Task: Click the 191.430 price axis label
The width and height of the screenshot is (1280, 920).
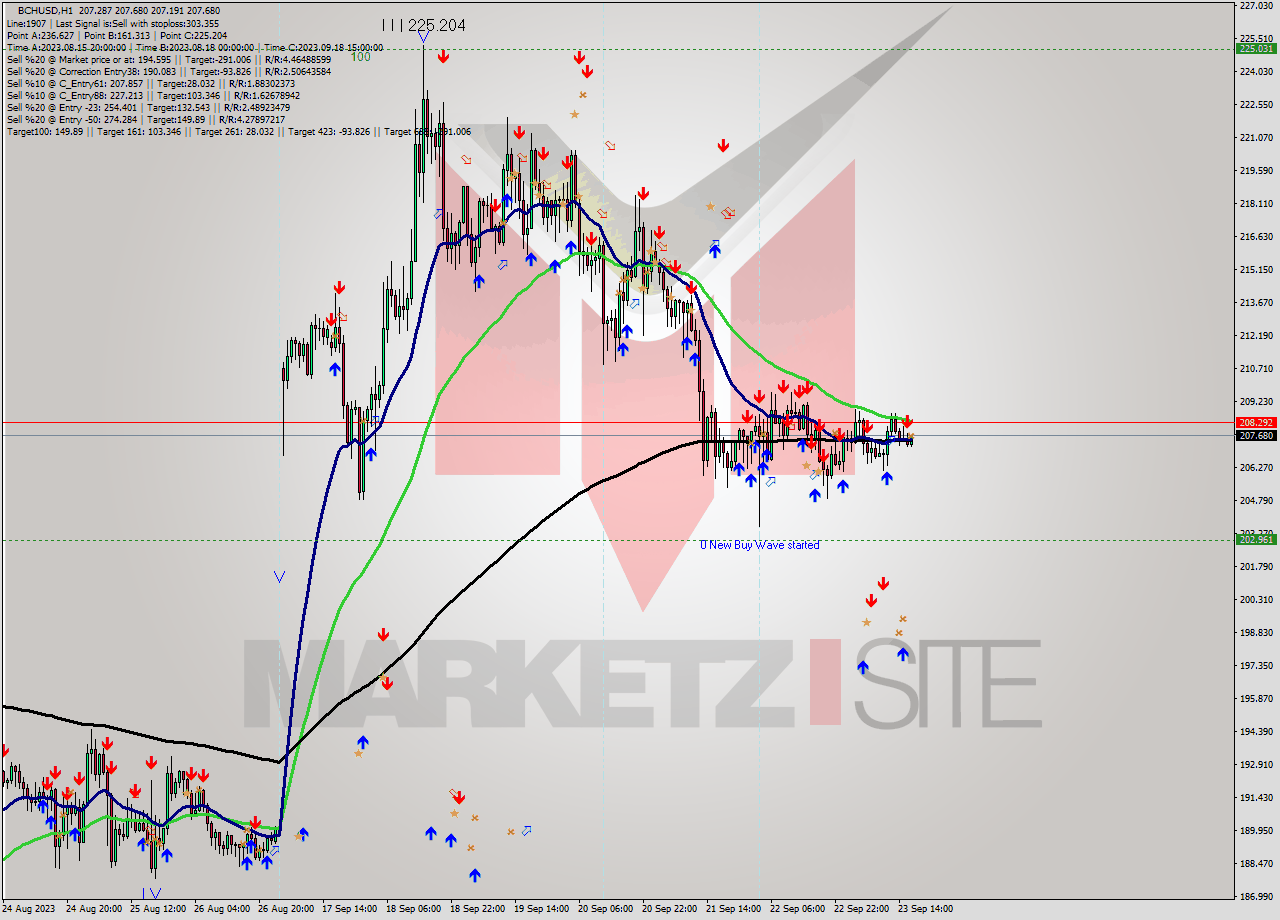Action: [1256, 798]
